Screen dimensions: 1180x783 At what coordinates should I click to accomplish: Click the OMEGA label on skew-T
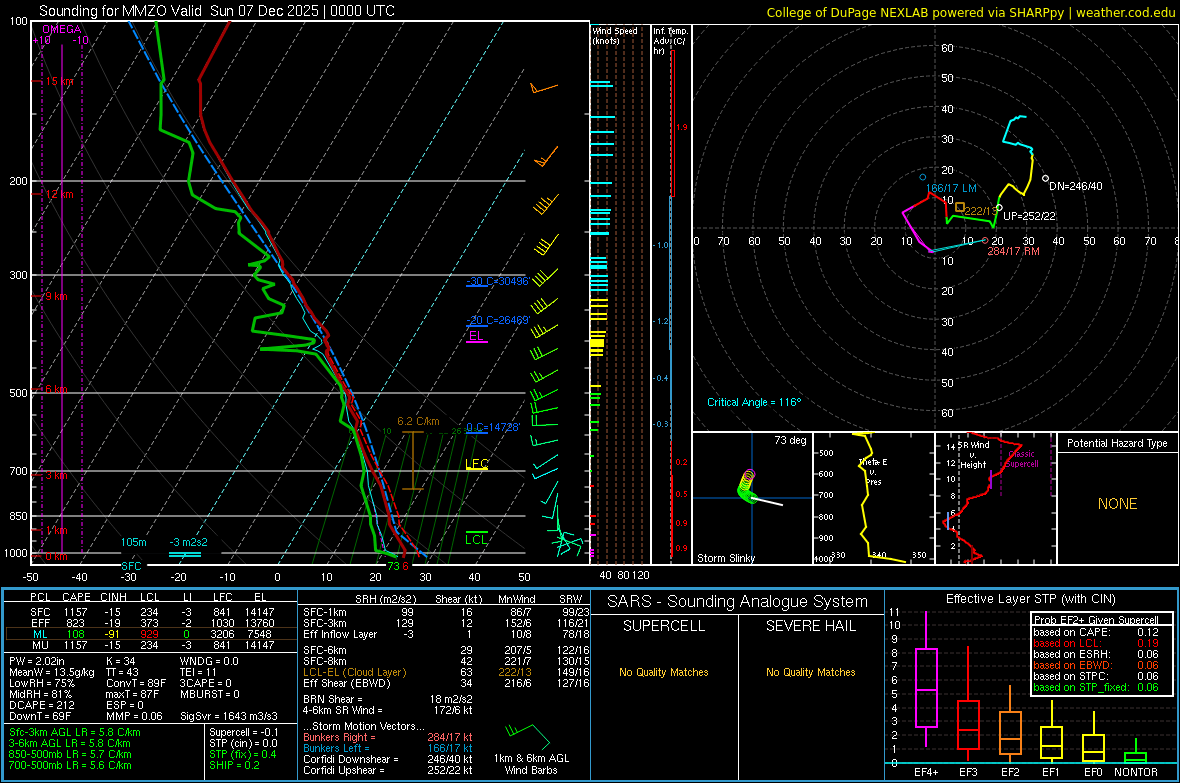[62, 29]
